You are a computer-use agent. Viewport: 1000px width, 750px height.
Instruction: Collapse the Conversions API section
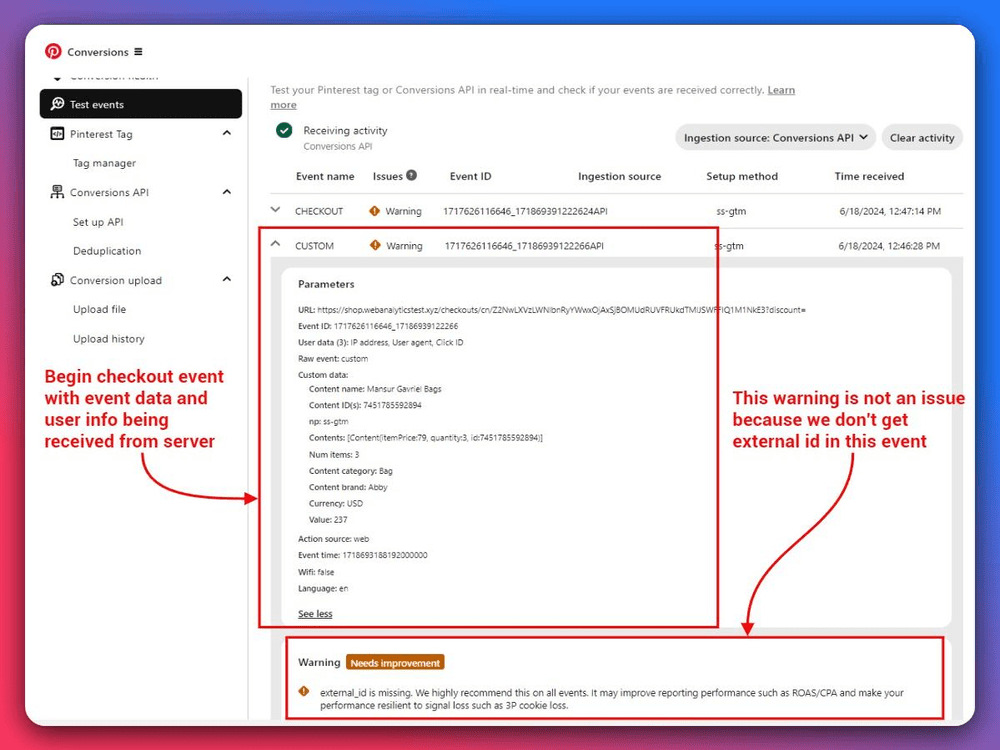[226, 191]
